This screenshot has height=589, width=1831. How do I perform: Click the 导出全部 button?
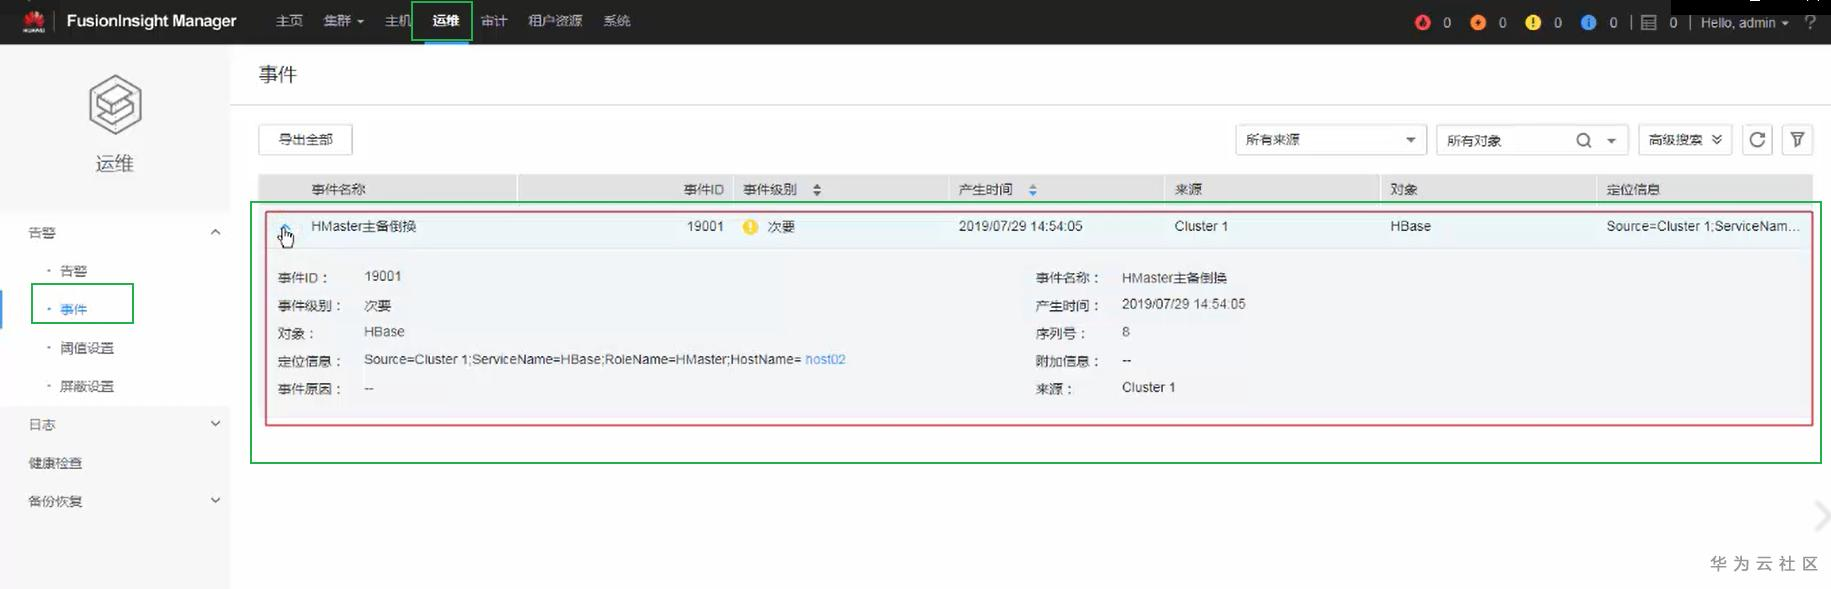click(305, 139)
